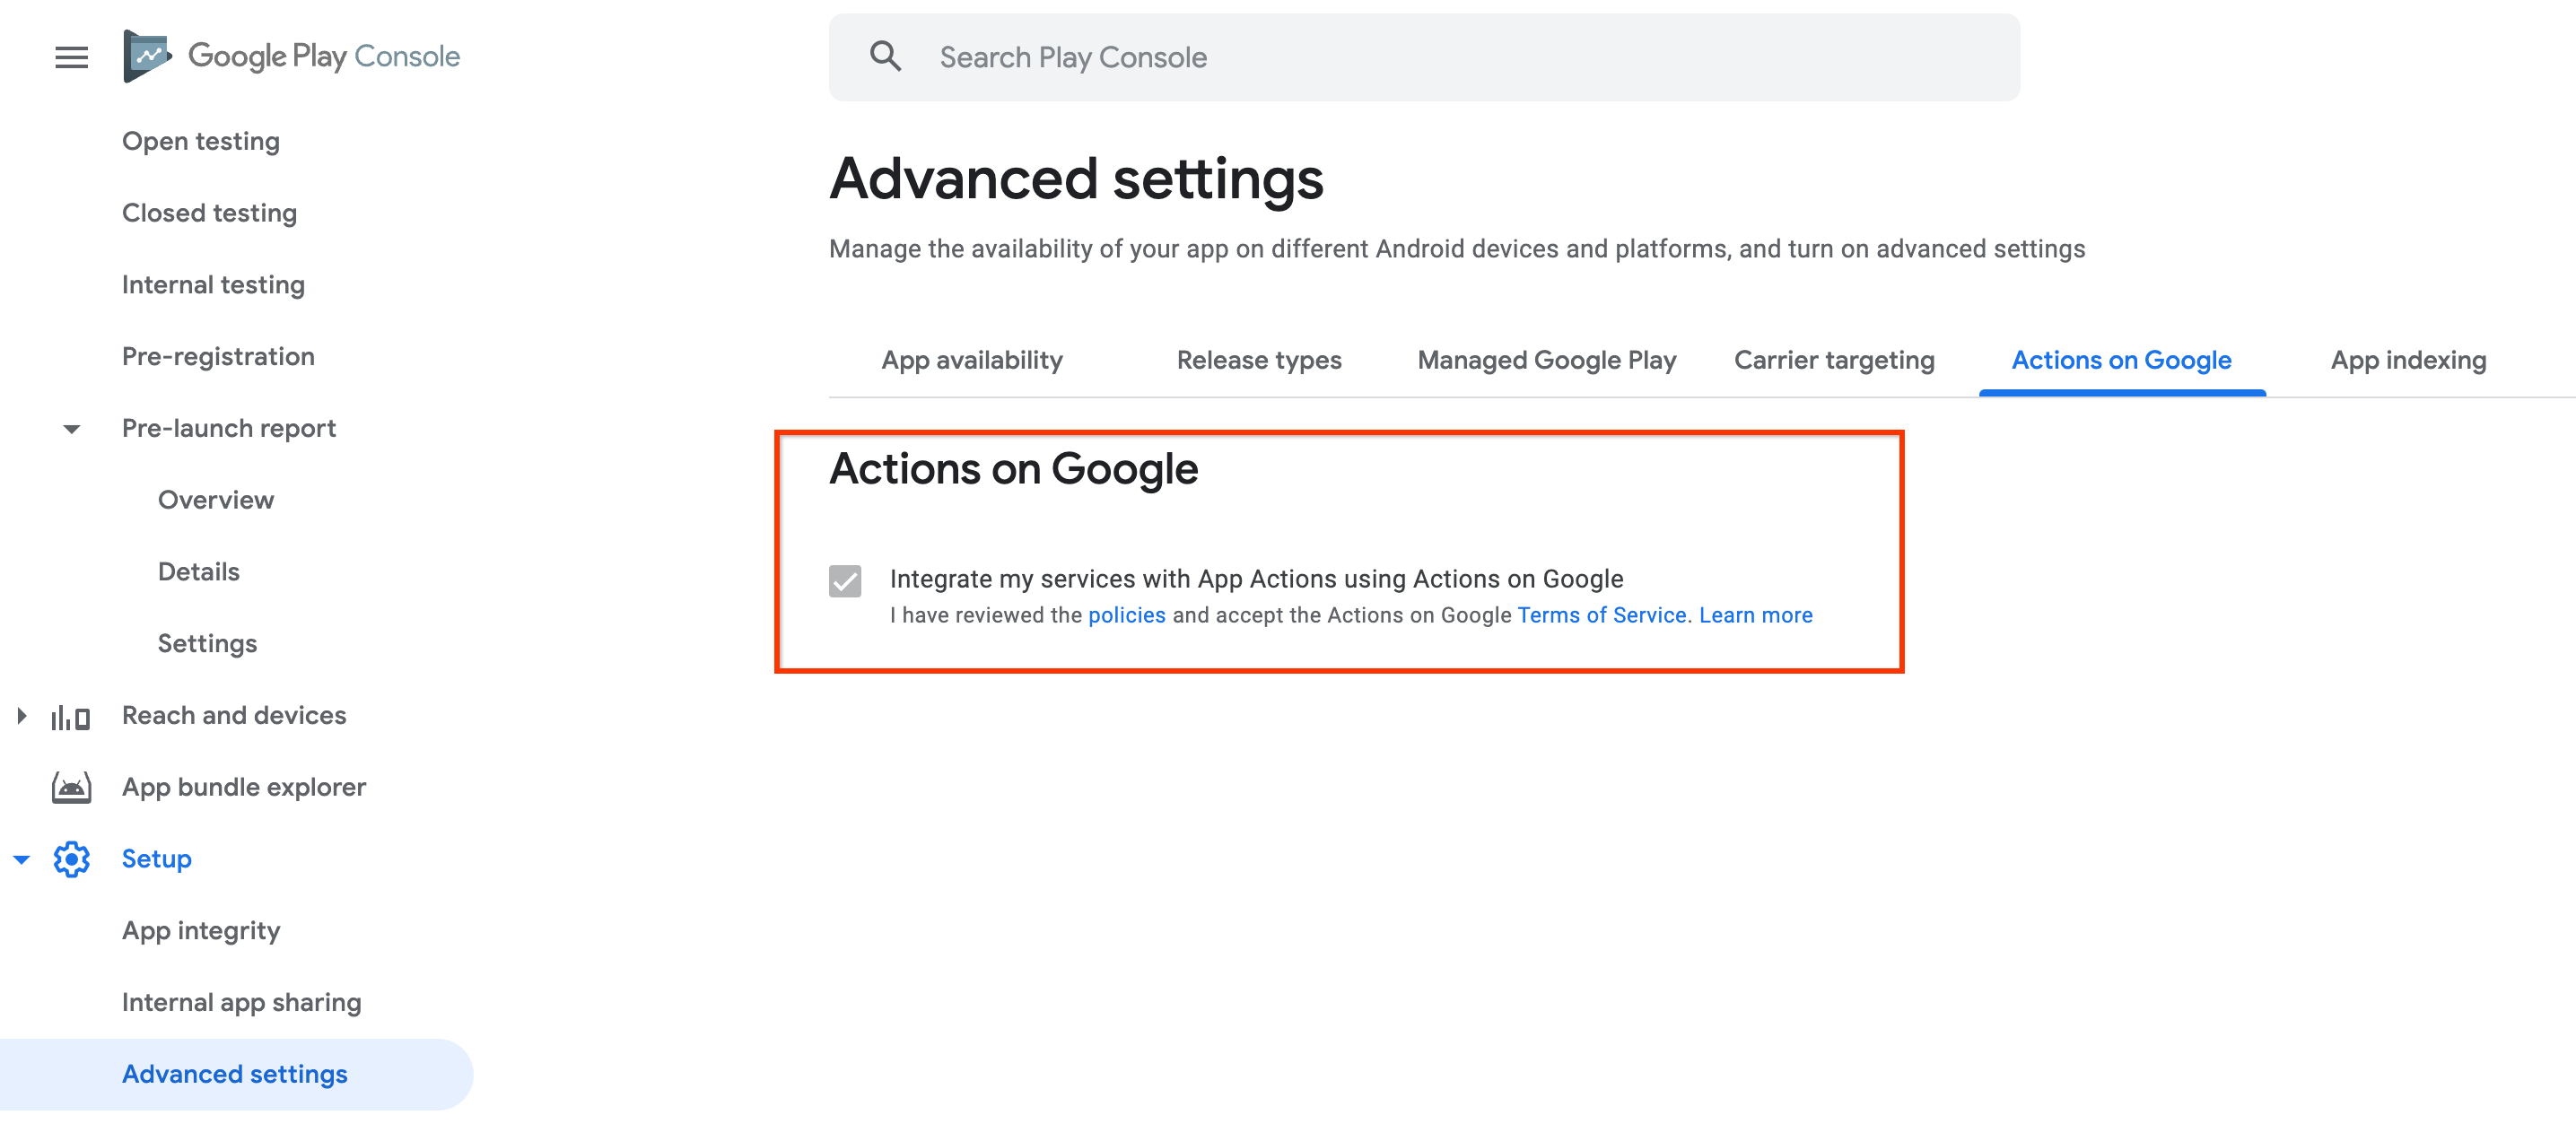Navigate to Reach and devices section icon

tap(71, 715)
